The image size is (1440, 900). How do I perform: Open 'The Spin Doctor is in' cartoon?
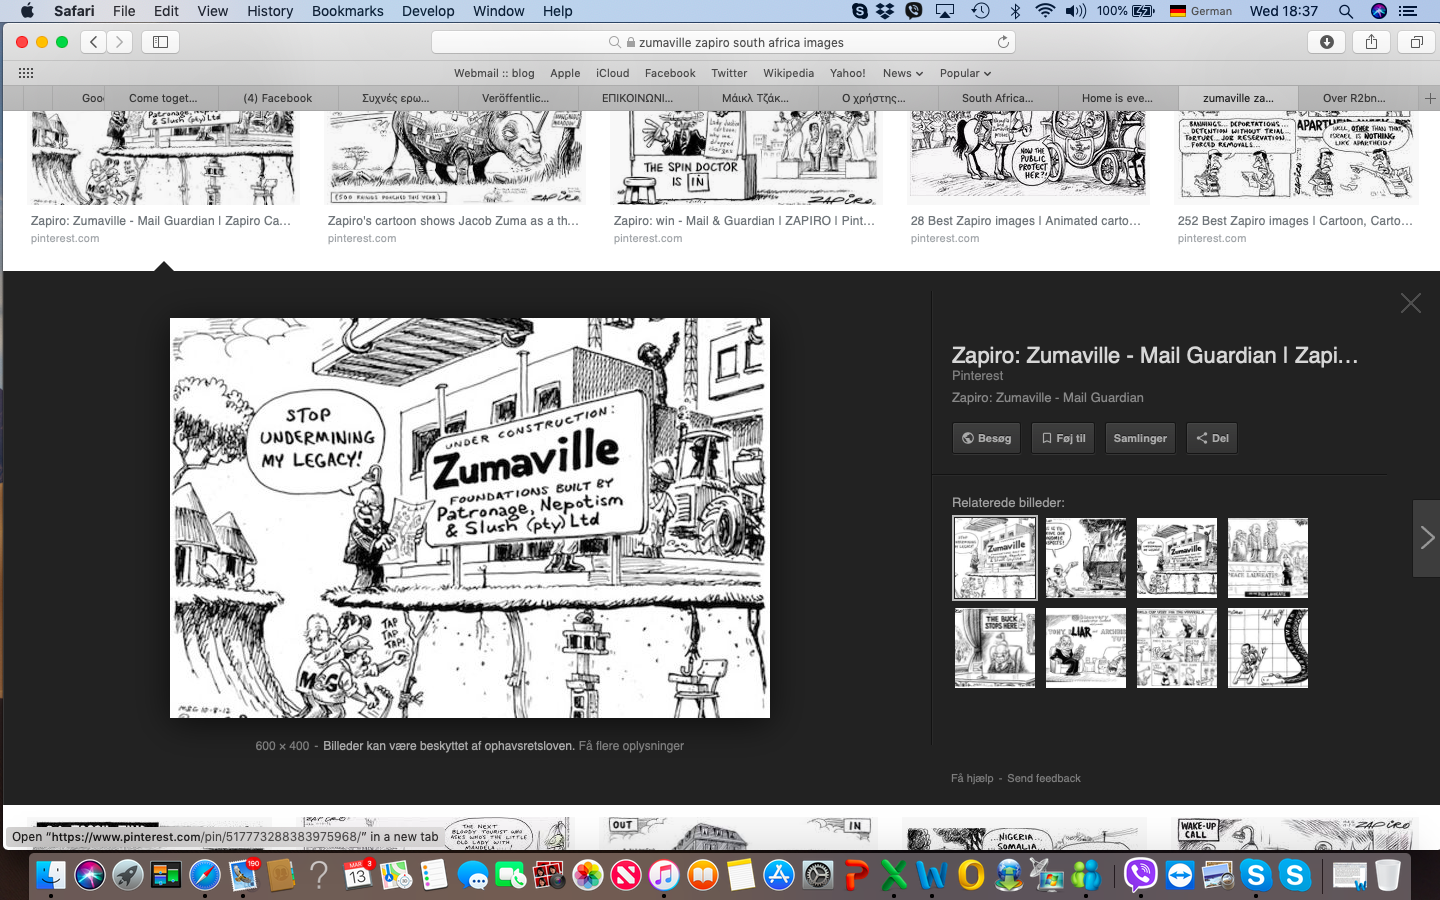pos(746,158)
